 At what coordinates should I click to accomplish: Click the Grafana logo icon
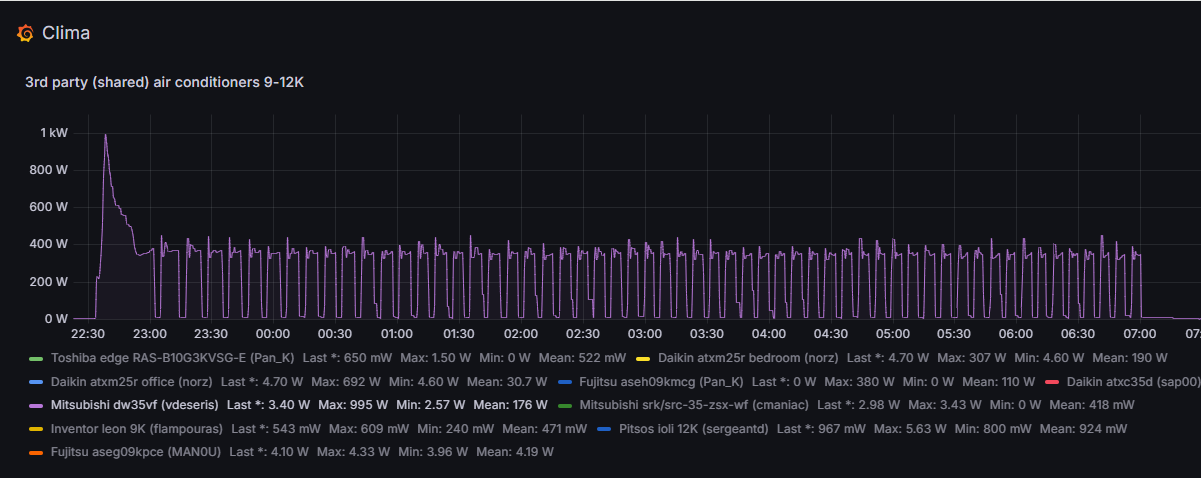pos(26,33)
